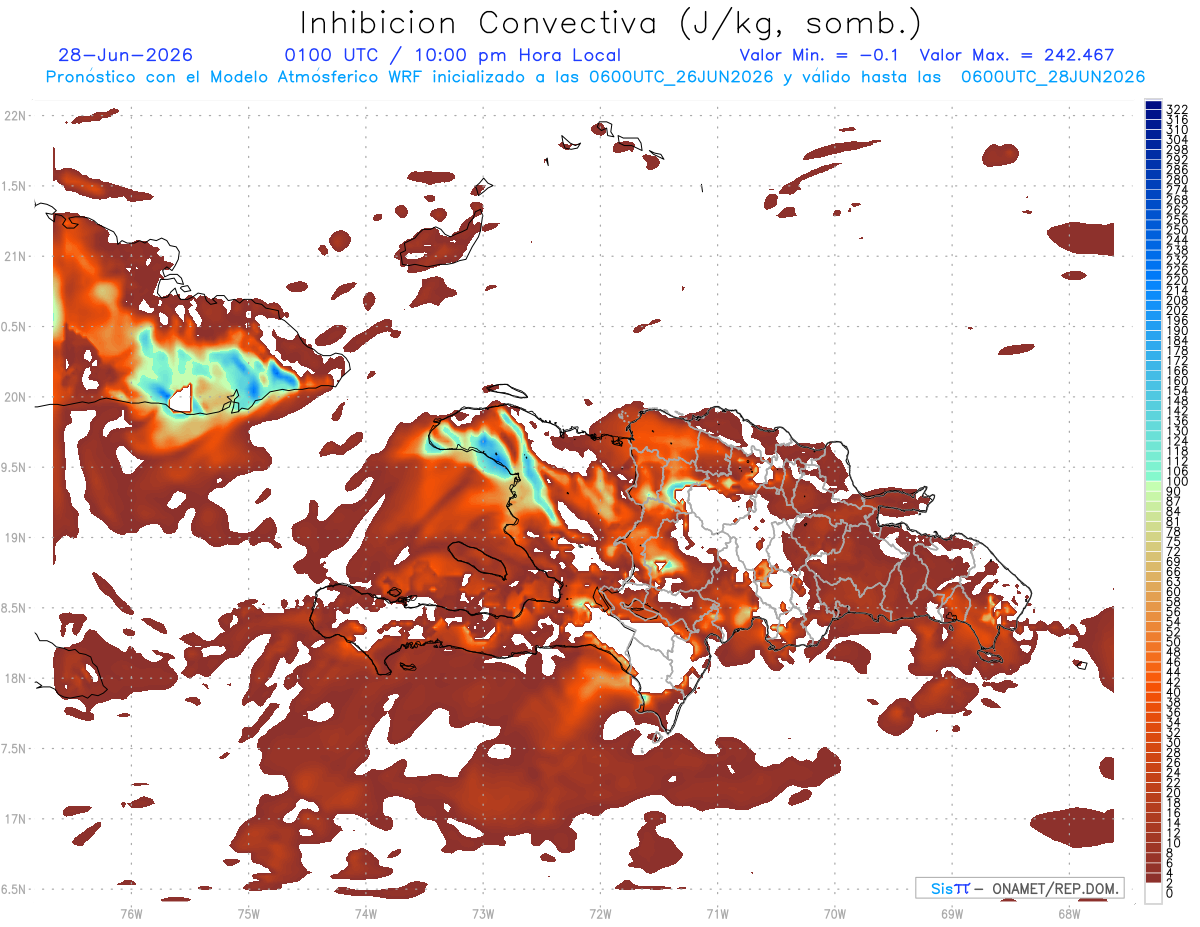Click the "202" colorbar value
The height and width of the screenshot is (927, 1200).
(x=1177, y=310)
